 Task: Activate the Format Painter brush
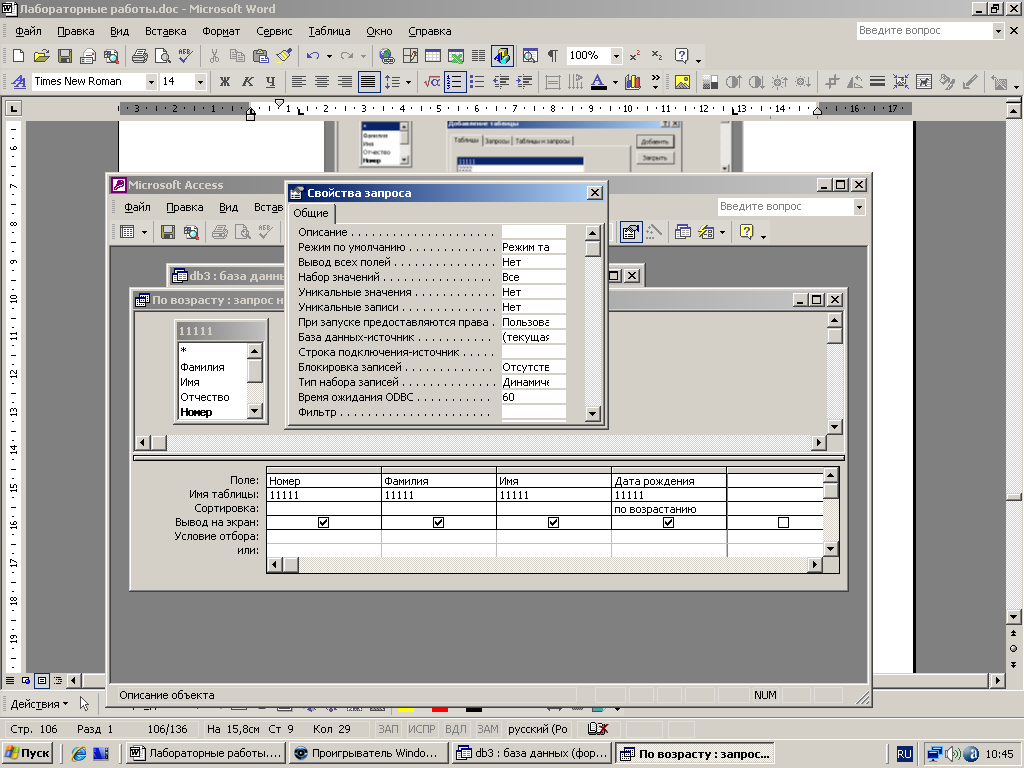pos(283,56)
